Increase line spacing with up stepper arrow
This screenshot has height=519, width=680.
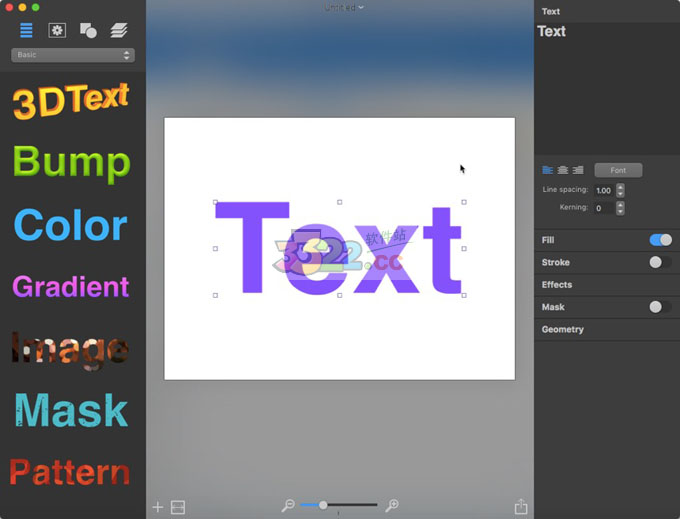pyautogui.click(x=620, y=186)
